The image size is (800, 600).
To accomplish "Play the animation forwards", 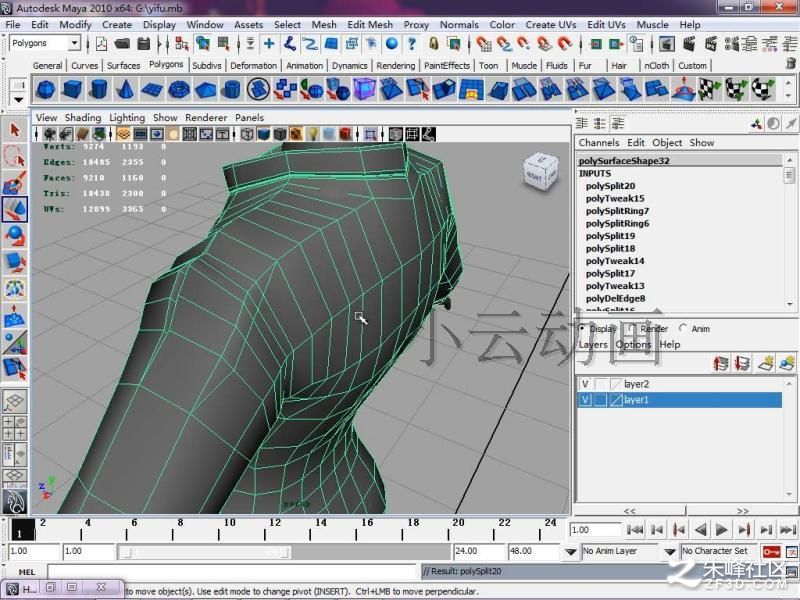I will 721,530.
